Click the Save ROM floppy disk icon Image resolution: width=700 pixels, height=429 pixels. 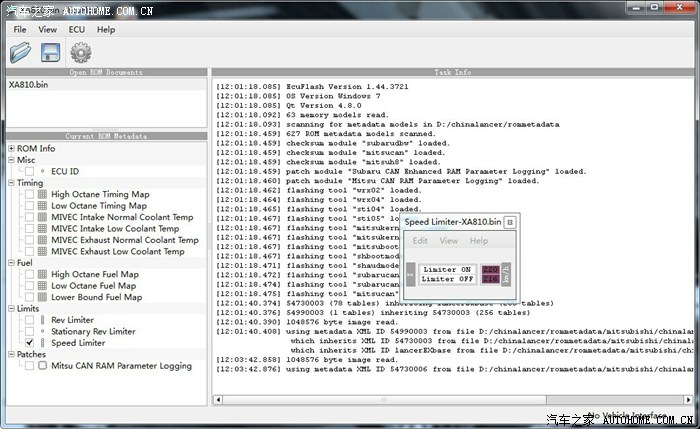click(51, 52)
